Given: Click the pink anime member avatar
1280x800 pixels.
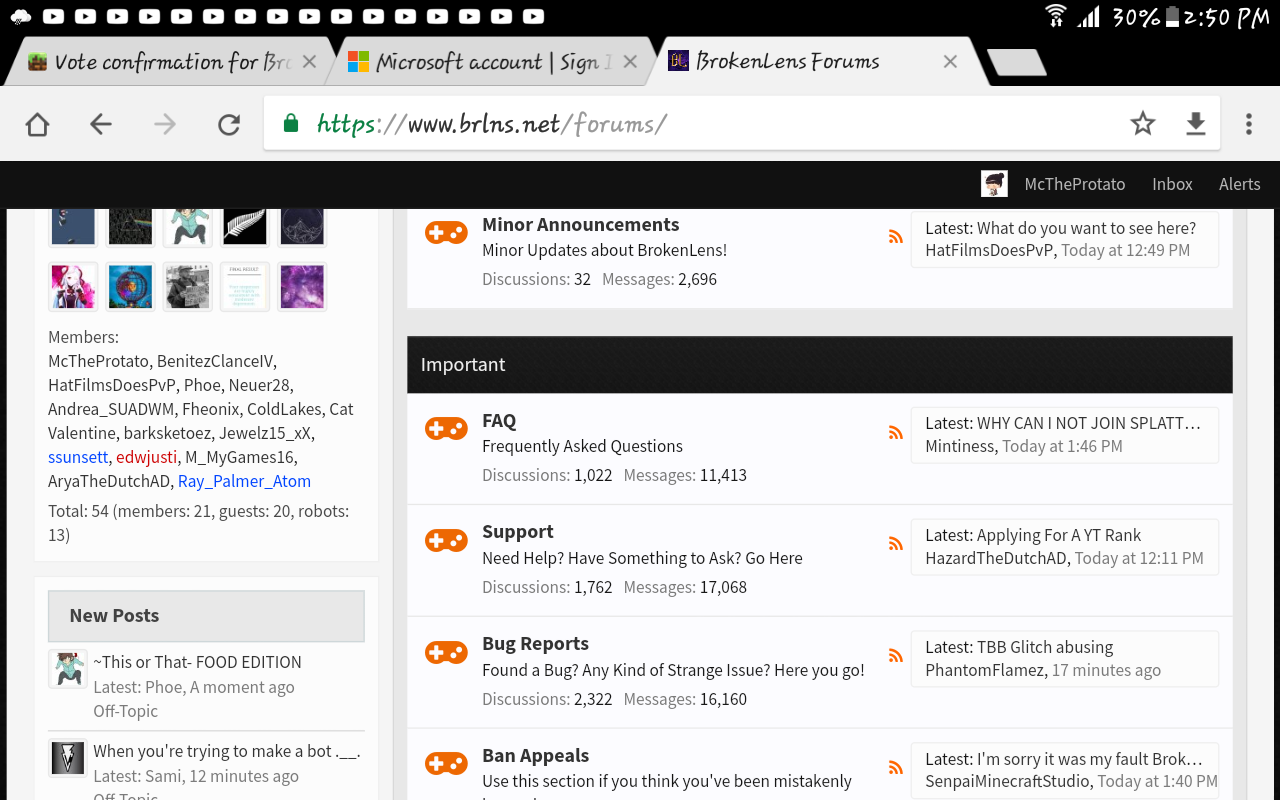Looking at the screenshot, I should point(73,287).
